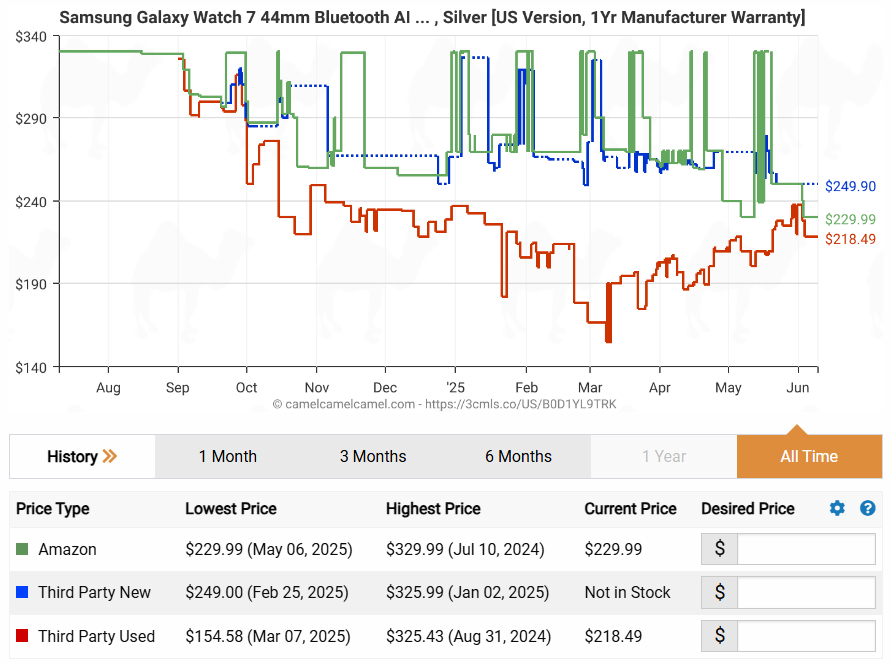Click the orange History double-chevron icon
The height and width of the screenshot is (664, 891).
point(110,457)
